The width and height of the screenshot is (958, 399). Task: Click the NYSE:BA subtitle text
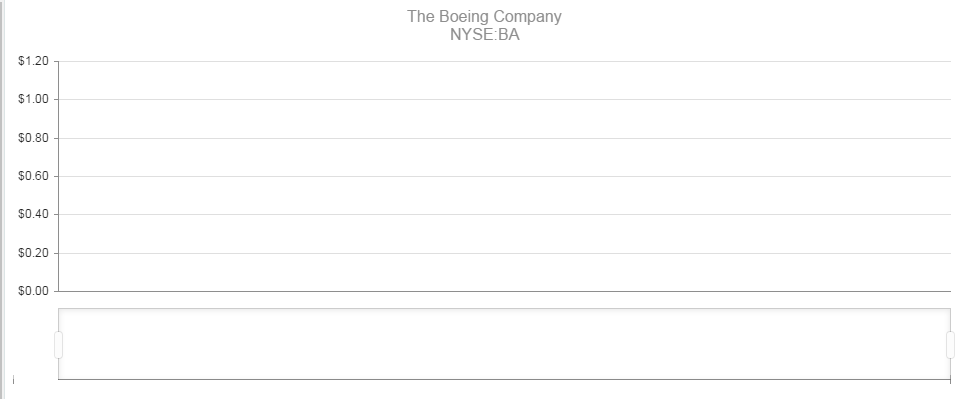[484, 35]
